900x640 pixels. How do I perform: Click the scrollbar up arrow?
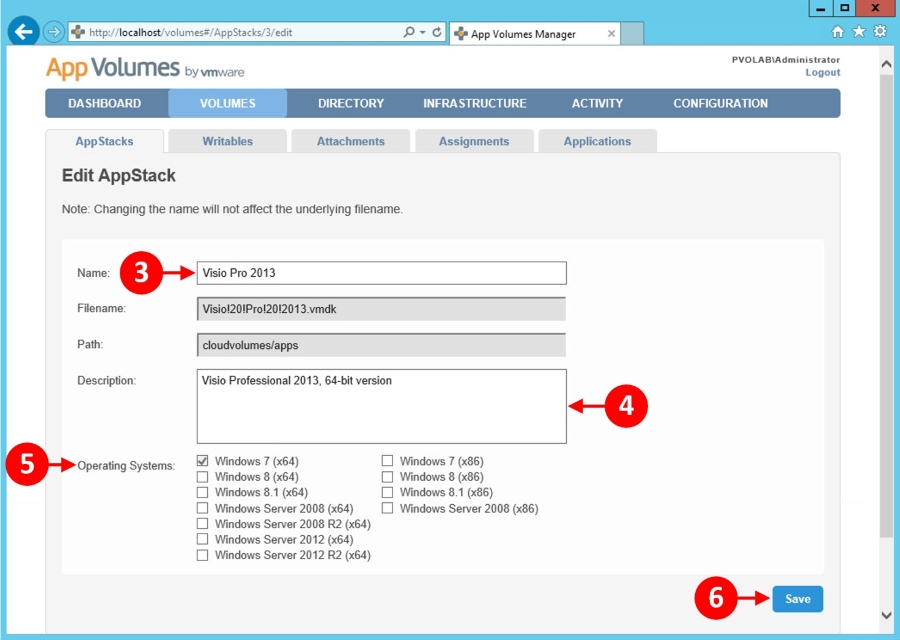point(886,64)
